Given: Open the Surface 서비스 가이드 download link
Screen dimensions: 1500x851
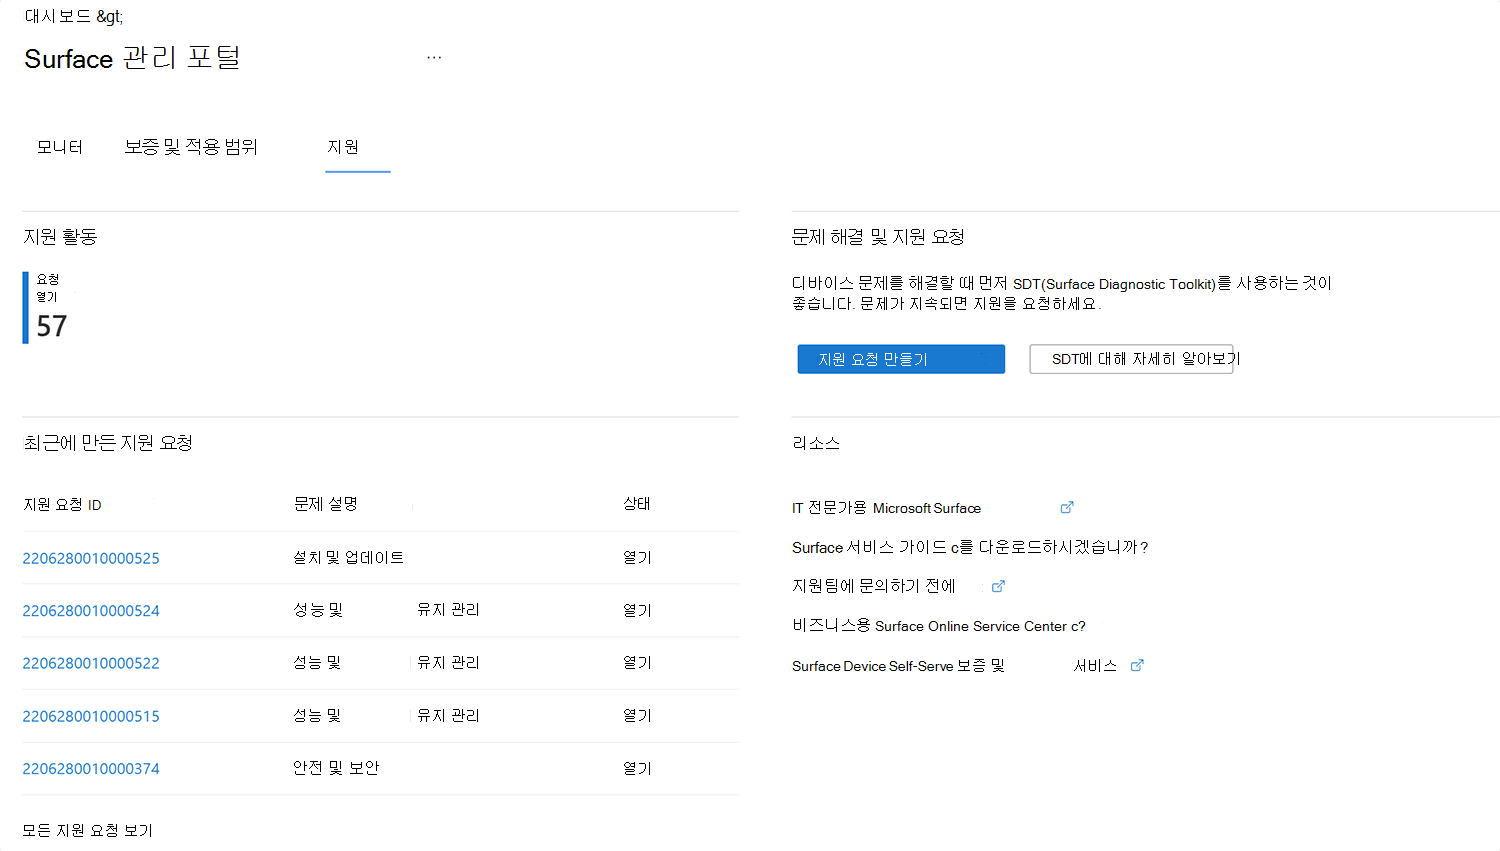Looking at the screenshot, I should 970,547.
